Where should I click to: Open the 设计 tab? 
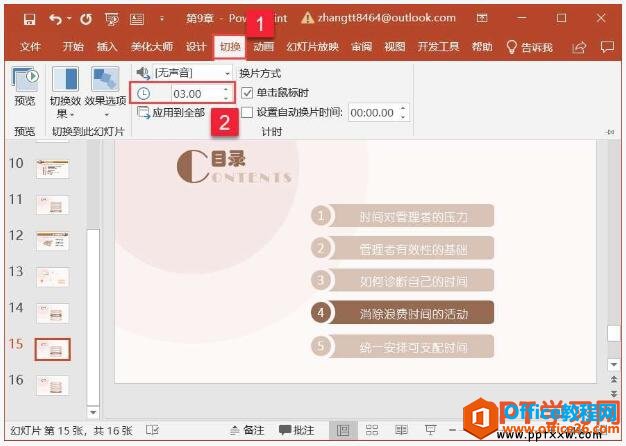(196, 47)
